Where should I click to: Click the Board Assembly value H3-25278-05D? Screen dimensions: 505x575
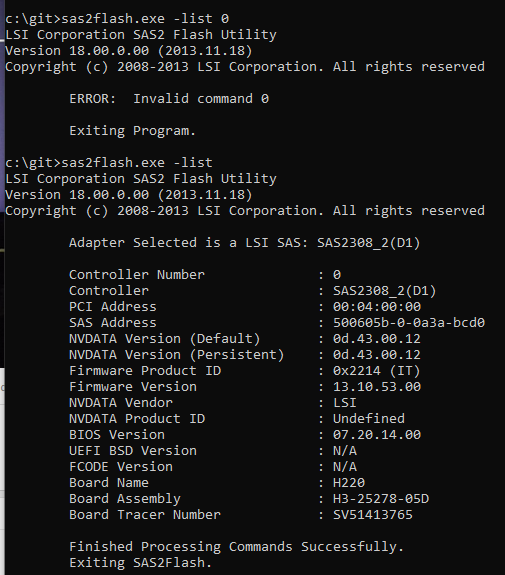(381, 499)
